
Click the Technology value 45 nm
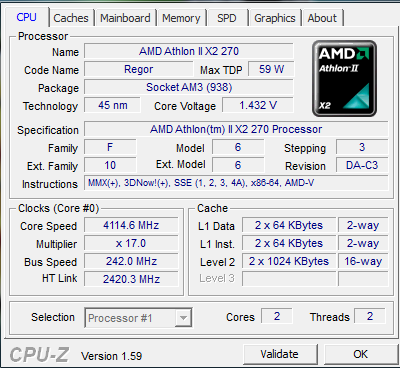coord(113,105)
